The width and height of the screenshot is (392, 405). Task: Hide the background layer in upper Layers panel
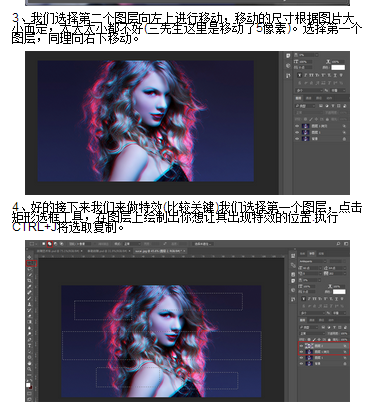[297, 139]
